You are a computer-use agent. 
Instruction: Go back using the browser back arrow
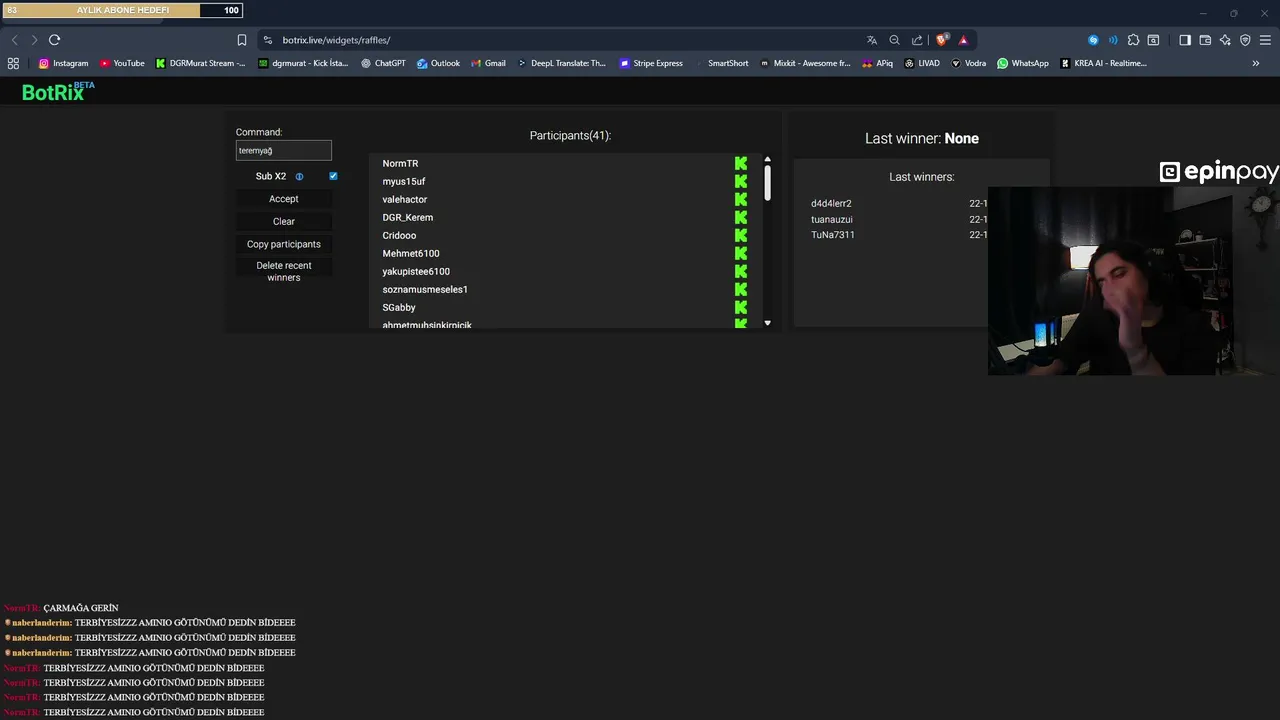click(14, 40)
